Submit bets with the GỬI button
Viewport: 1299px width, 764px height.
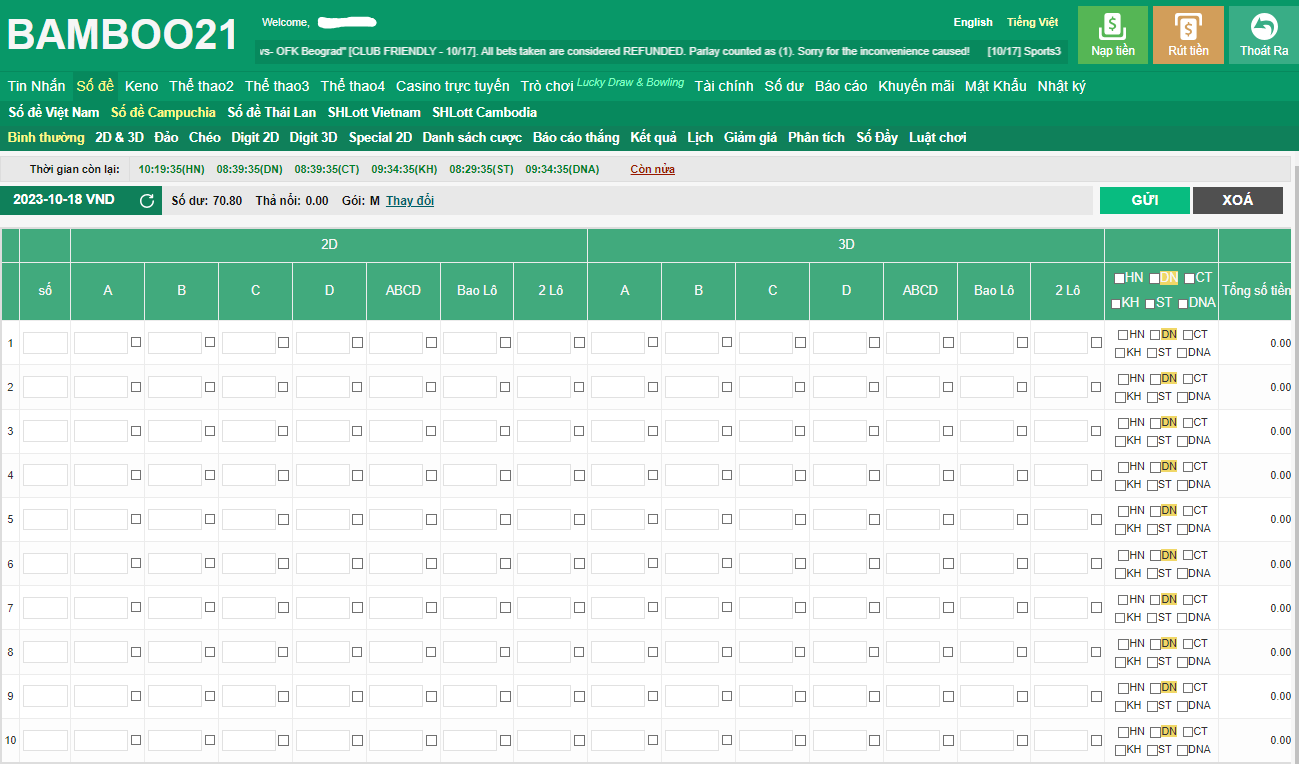[x=1145, y=200]
